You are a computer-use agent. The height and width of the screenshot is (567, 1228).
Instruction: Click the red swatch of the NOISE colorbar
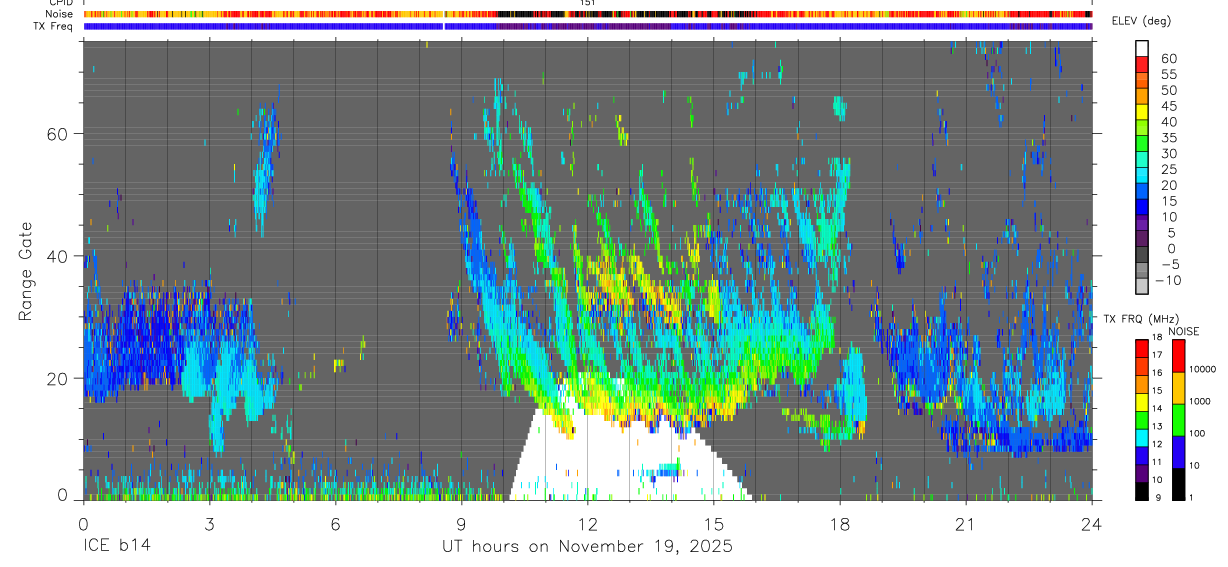pyautogui.click(x=1179, y=356)
